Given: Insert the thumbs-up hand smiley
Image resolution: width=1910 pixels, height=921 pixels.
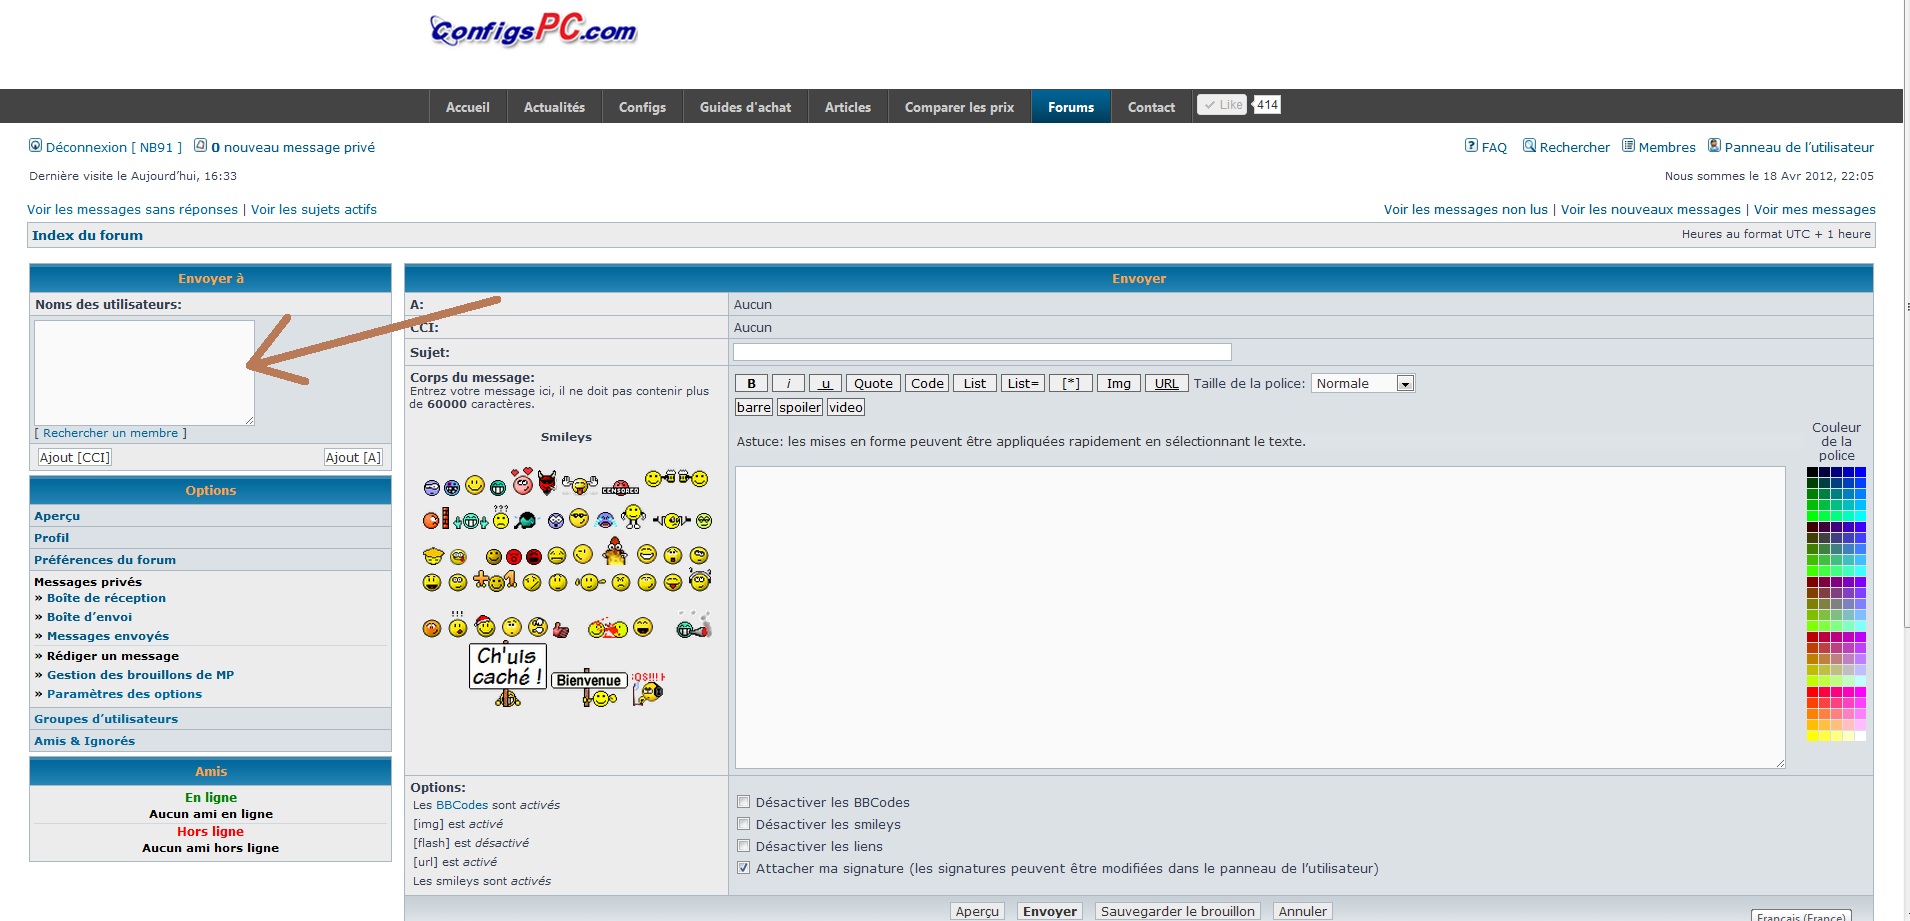Looking at the screenshot, I should [561, 629].
